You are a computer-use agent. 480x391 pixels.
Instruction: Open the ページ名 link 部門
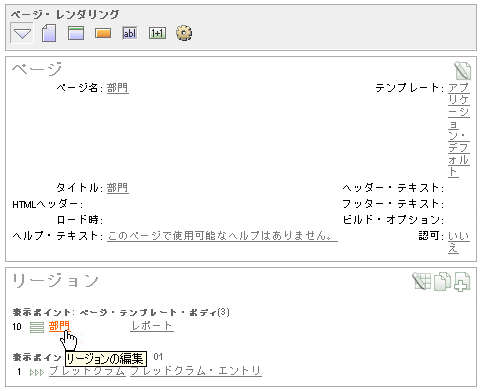[x=117, y=88]
